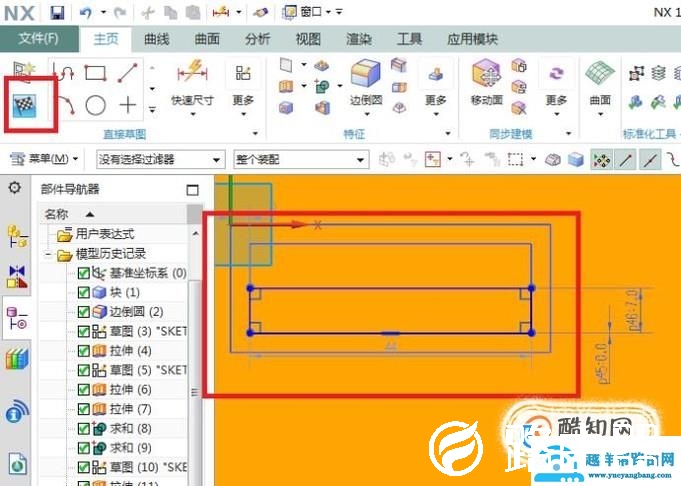Open the 菜单(M) dropdown

(x=44, y=159)
